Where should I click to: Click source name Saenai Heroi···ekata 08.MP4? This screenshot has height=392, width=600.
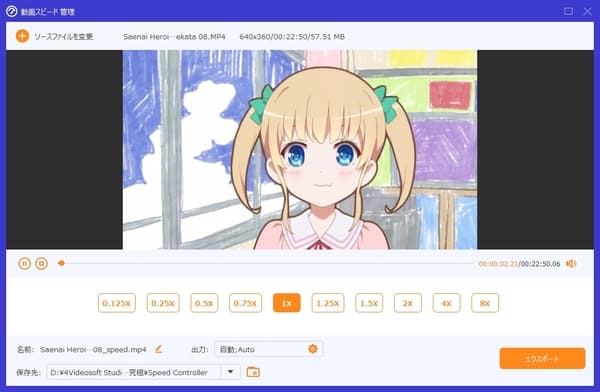174,37
